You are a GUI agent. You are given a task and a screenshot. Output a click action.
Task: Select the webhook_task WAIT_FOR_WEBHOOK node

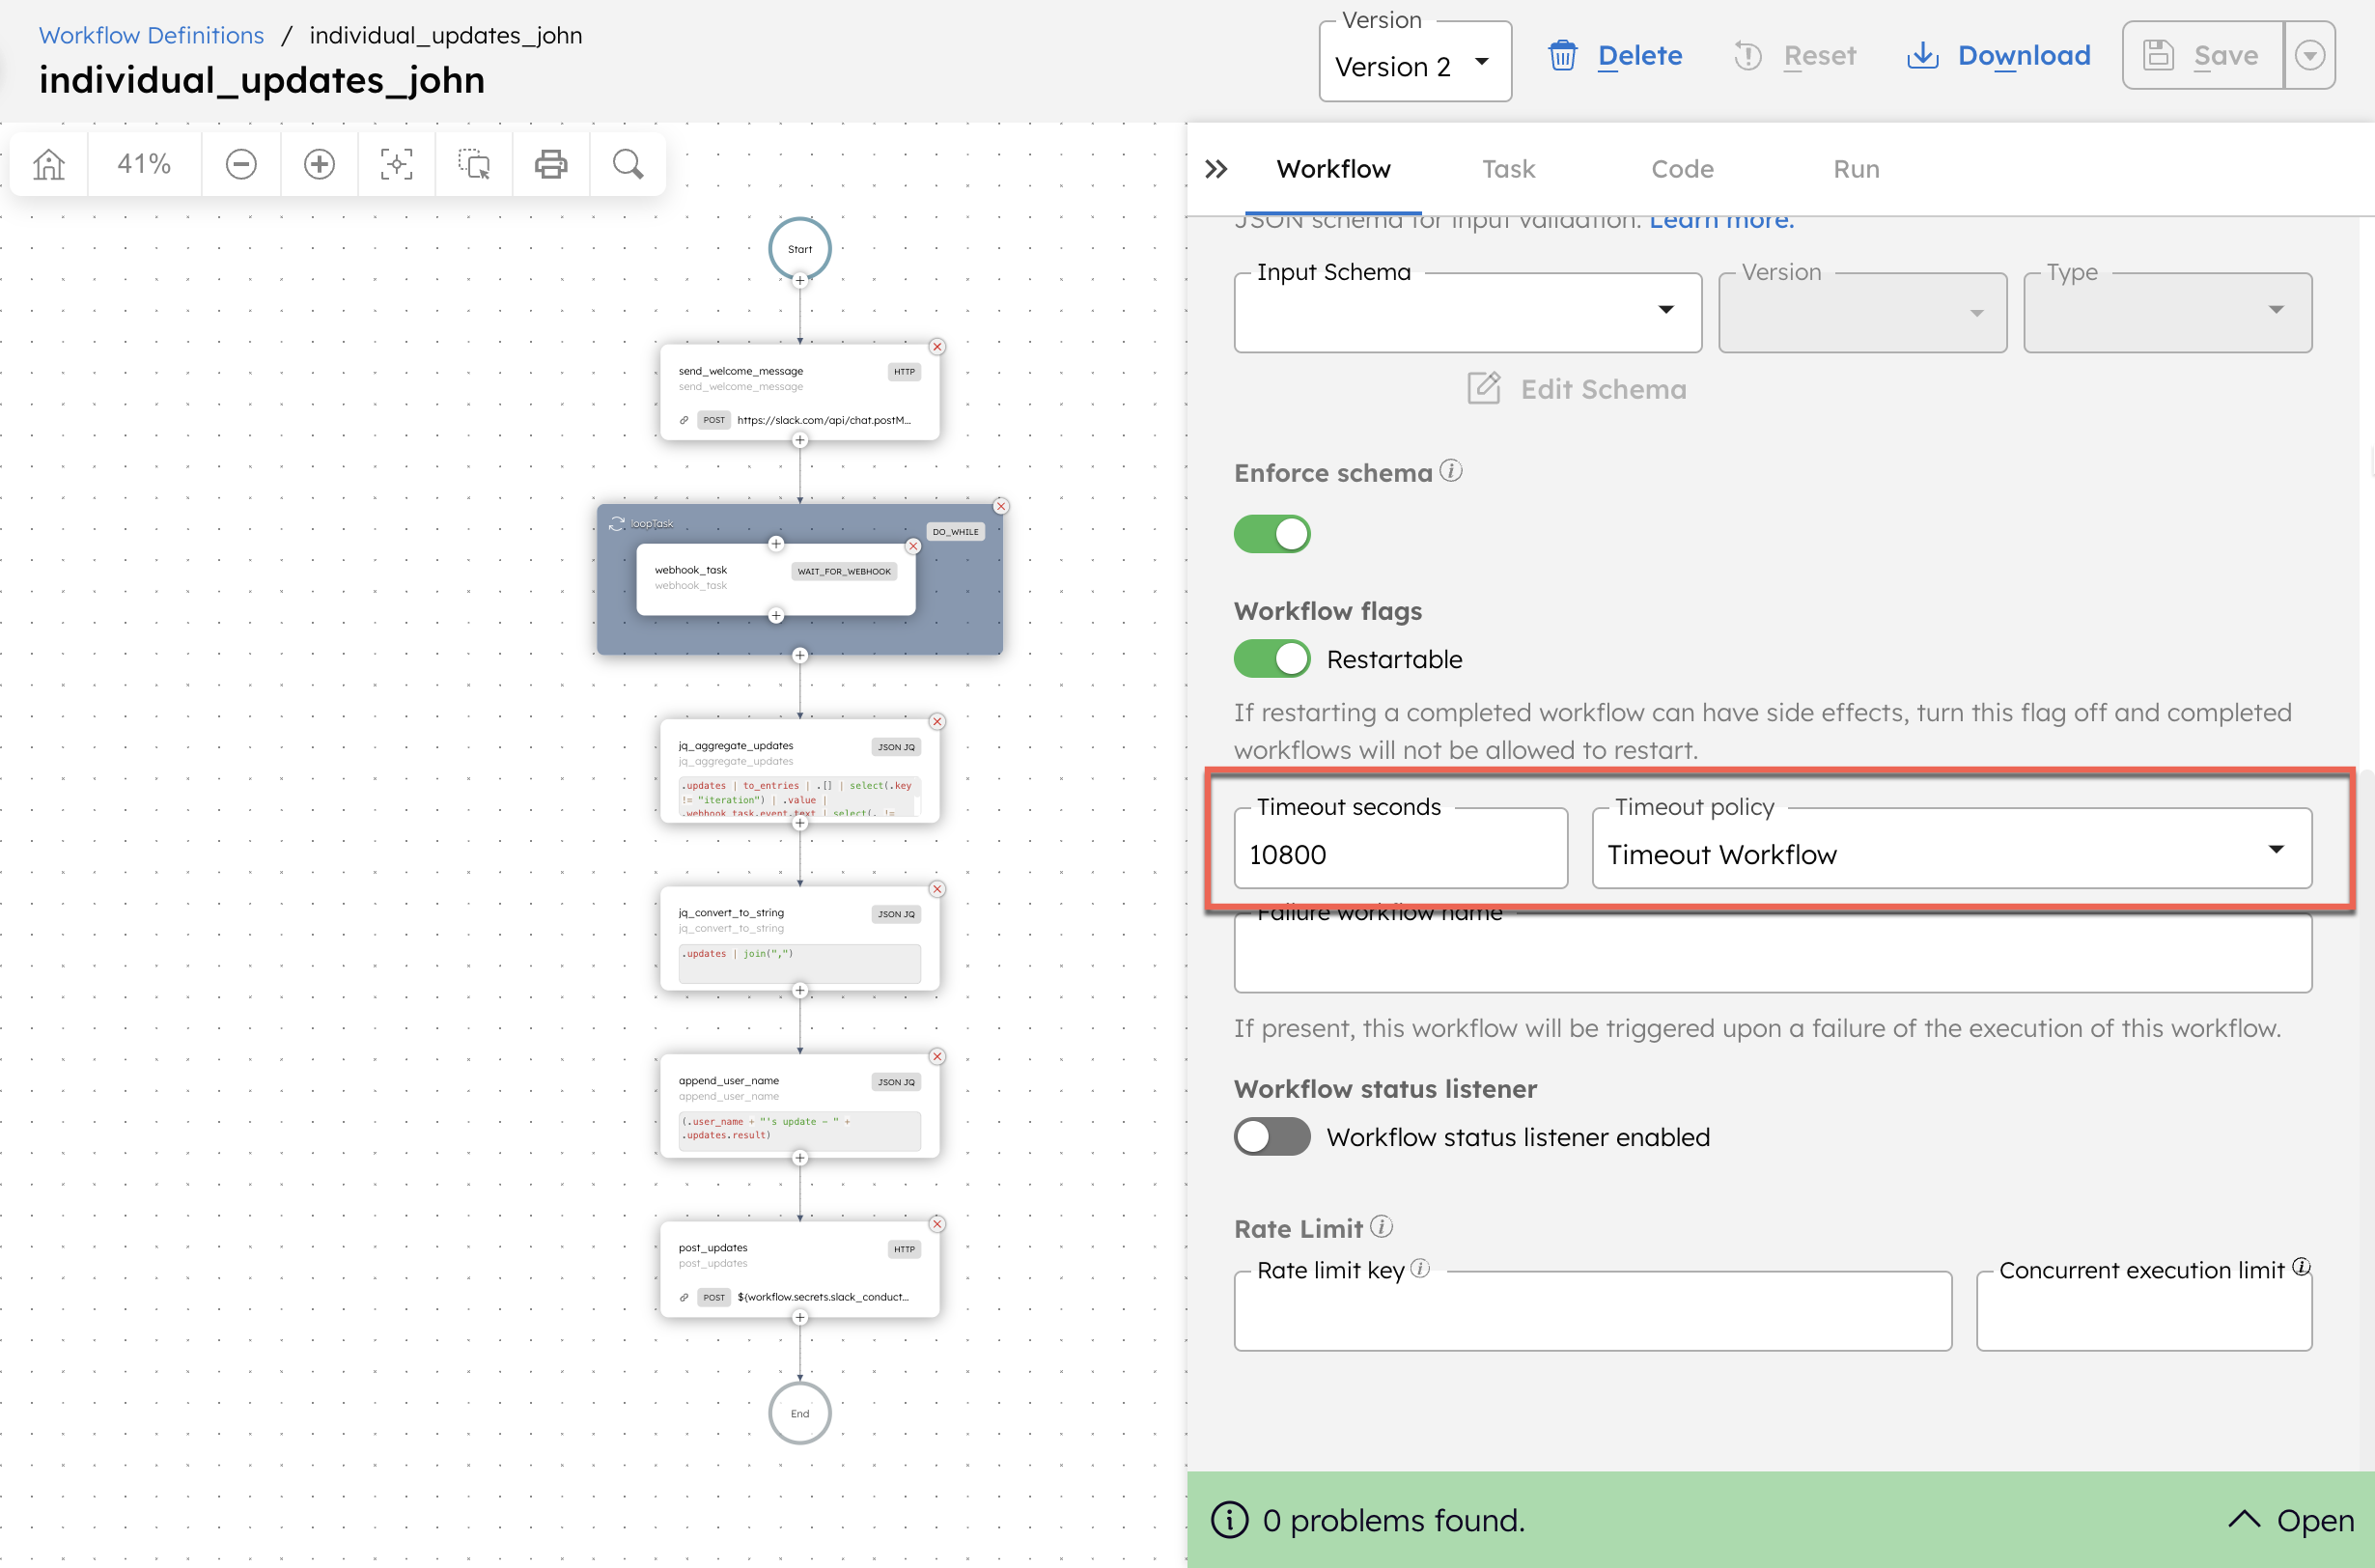click(775, 579)
